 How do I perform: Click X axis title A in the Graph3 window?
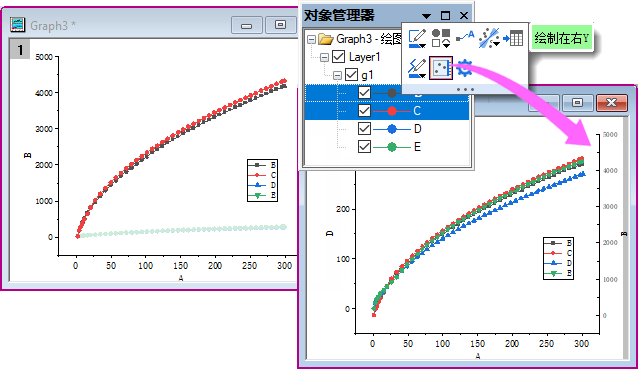point(181,278)
